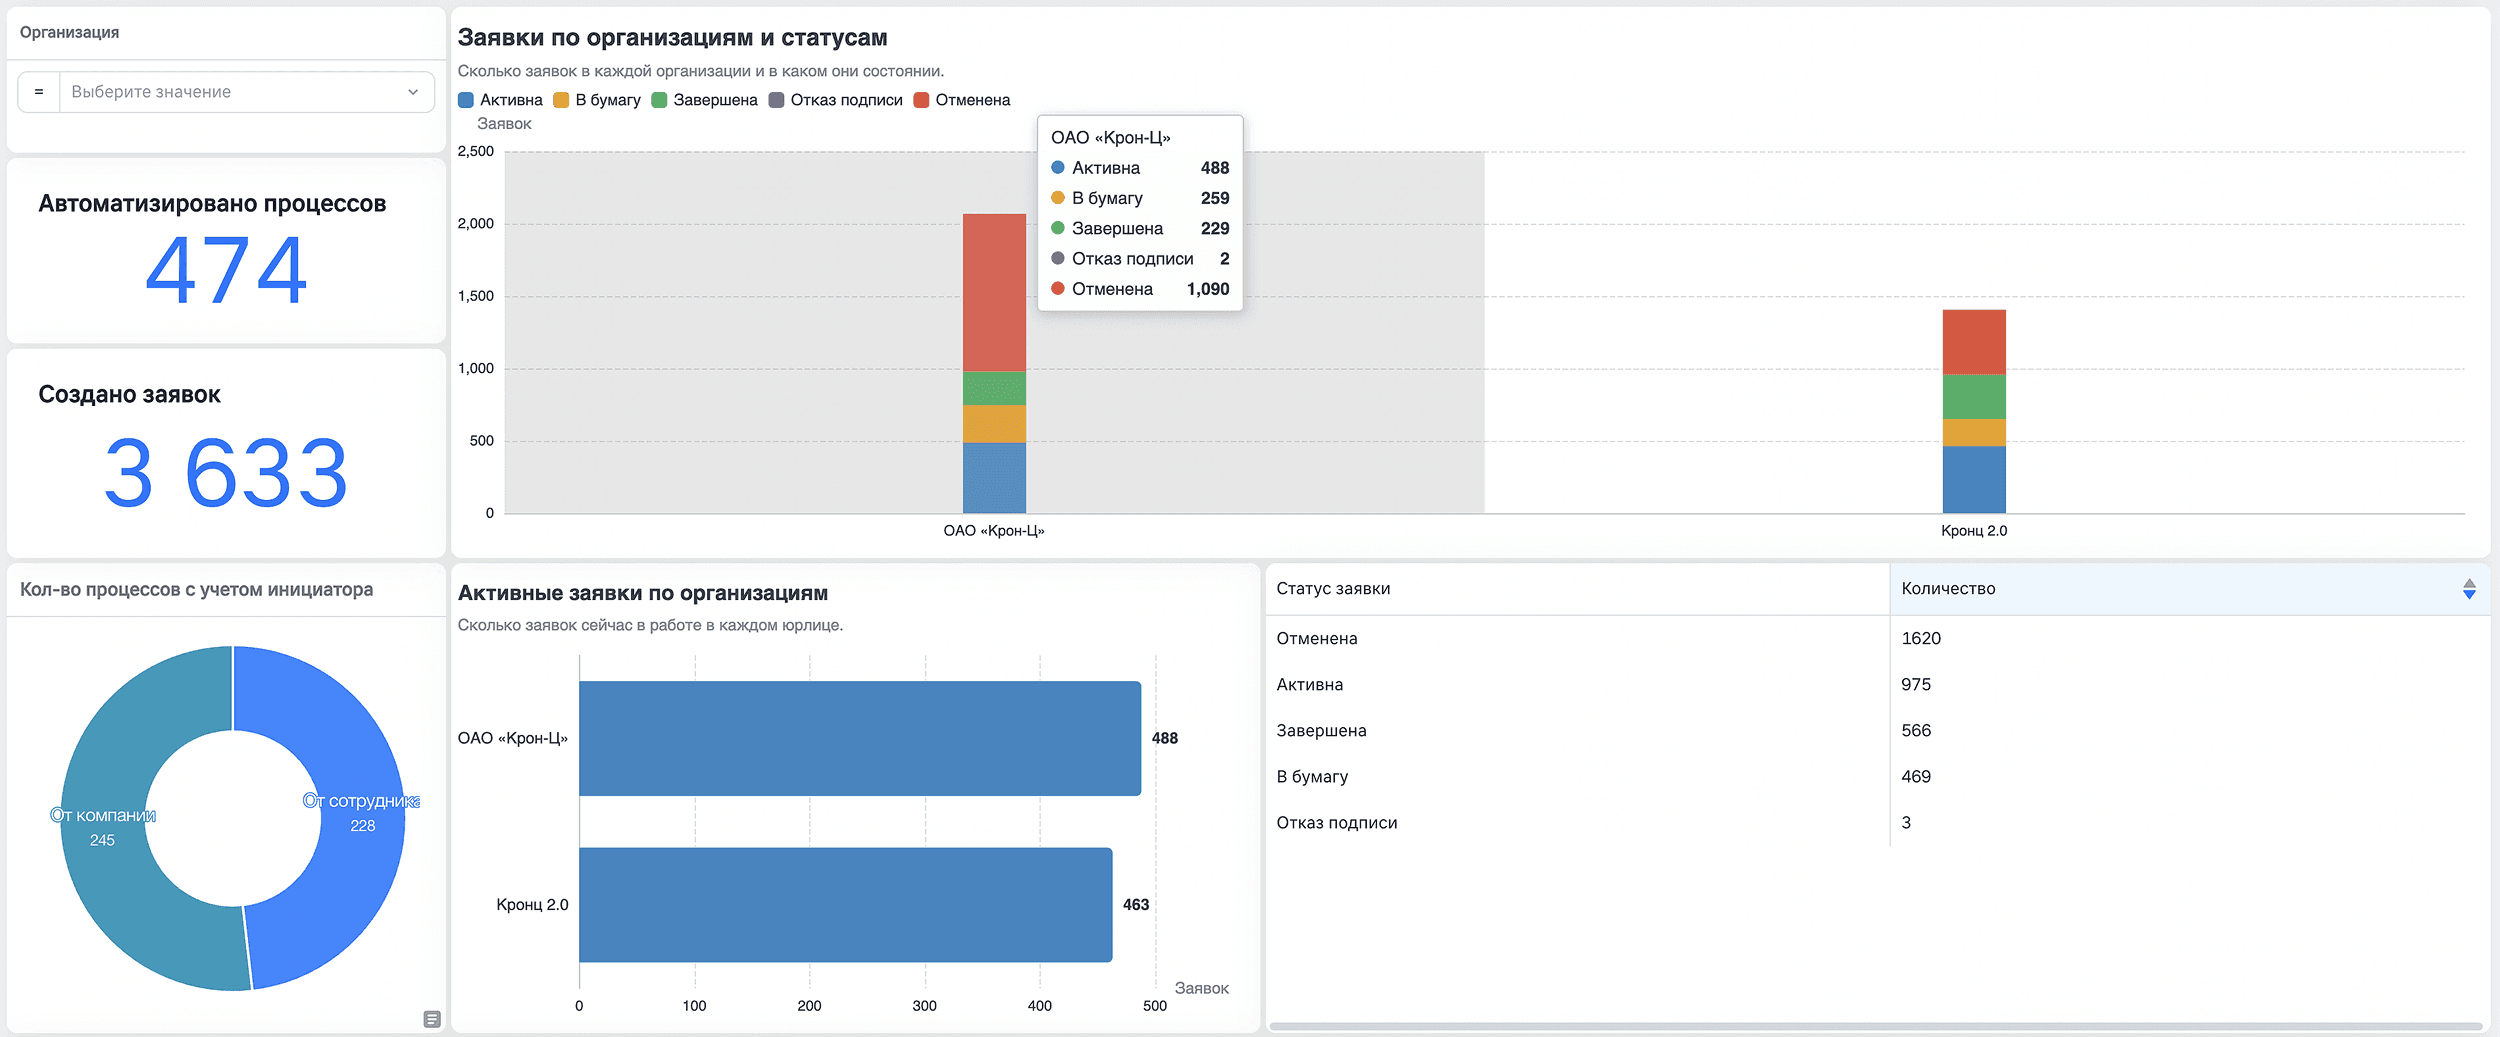Click the tooltip row В бумагу 259

coord(1140,198)
